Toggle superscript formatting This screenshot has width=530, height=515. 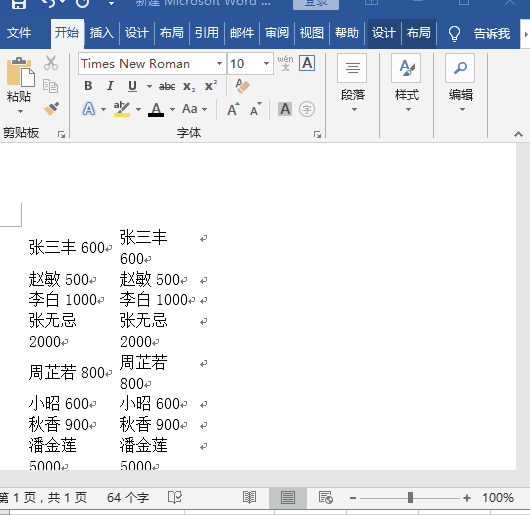pyautogui.click(x=211, y=86)
